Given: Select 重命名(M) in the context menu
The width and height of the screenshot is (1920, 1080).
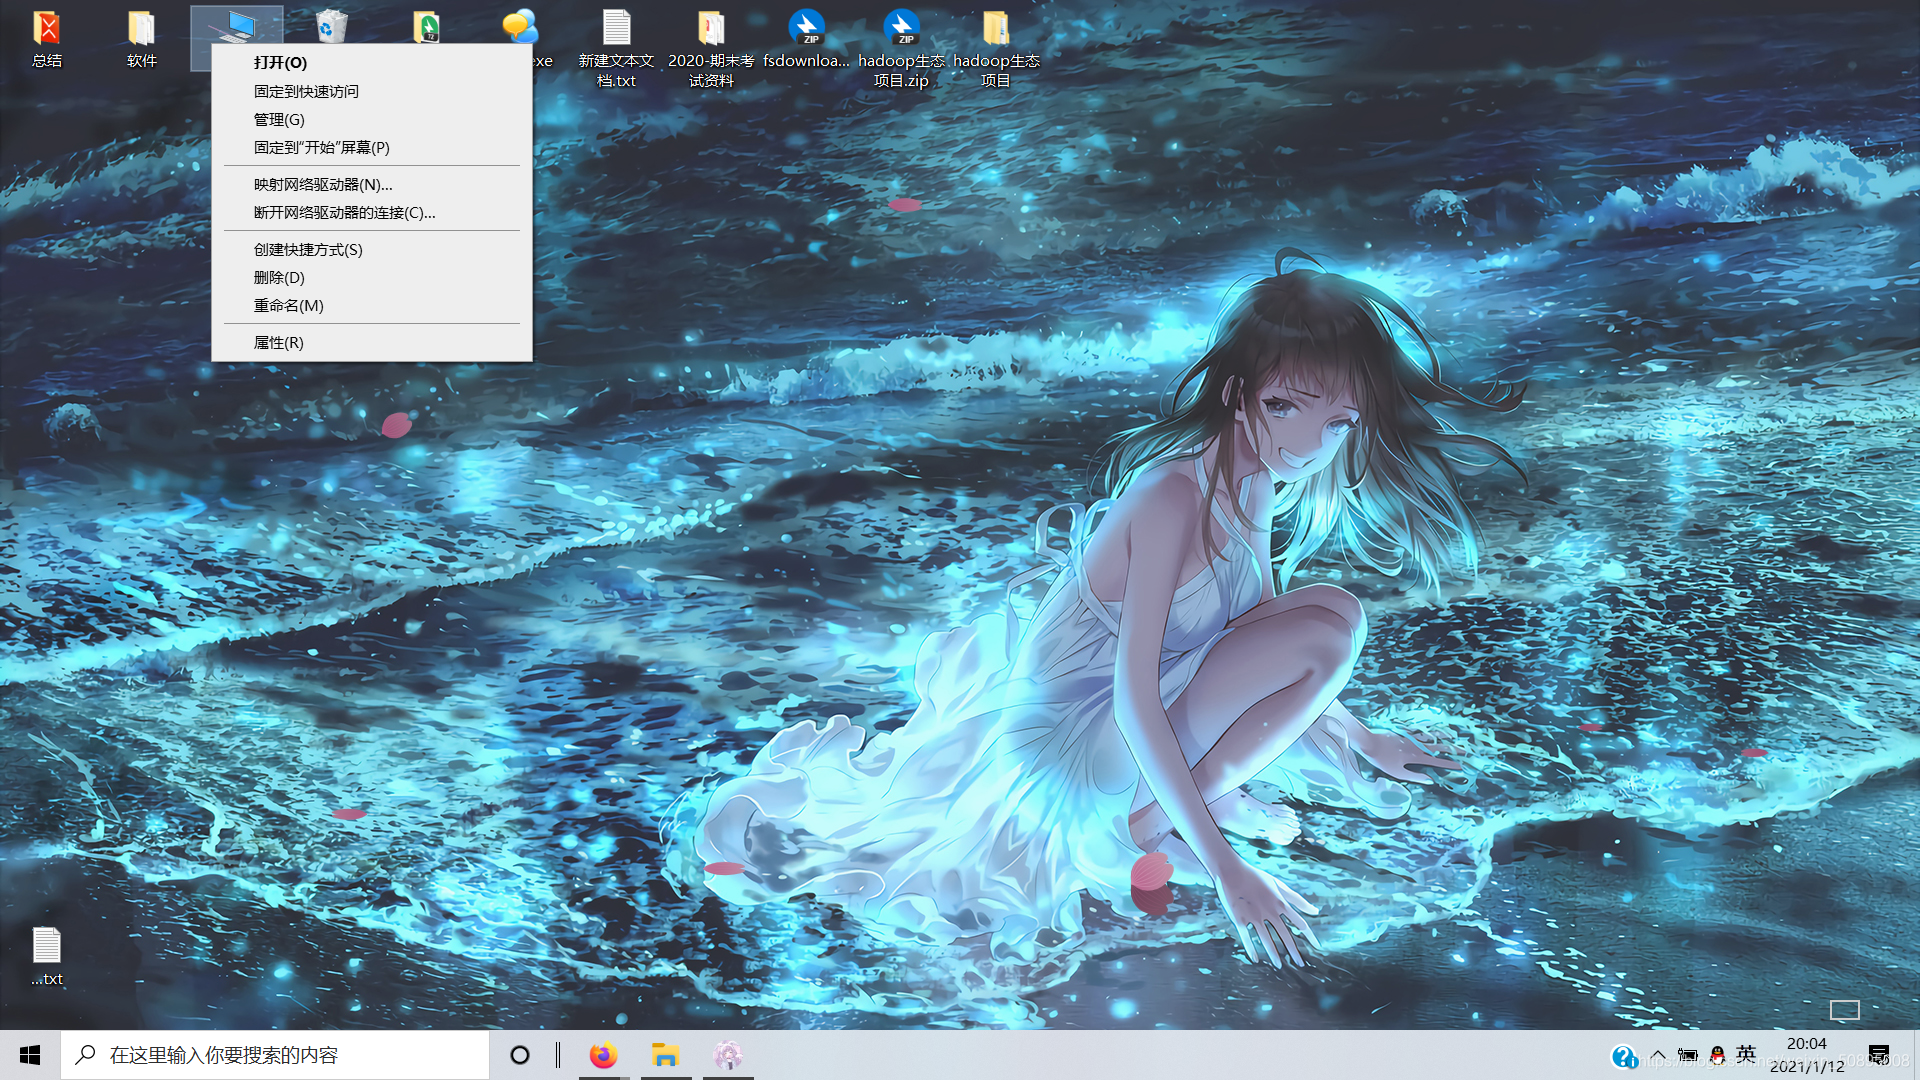Looking at the screenshot, I should pyautogui.click(x=372, y=305).
